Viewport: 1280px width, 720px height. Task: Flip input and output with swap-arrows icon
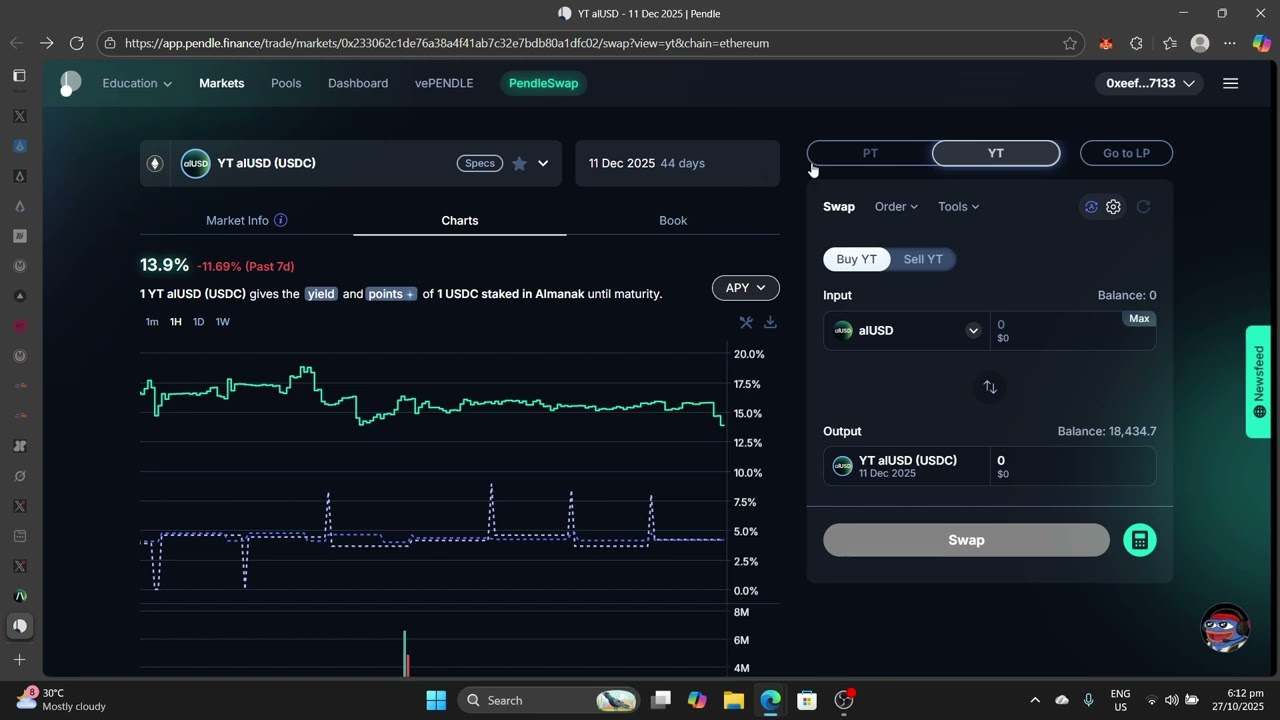990,387
